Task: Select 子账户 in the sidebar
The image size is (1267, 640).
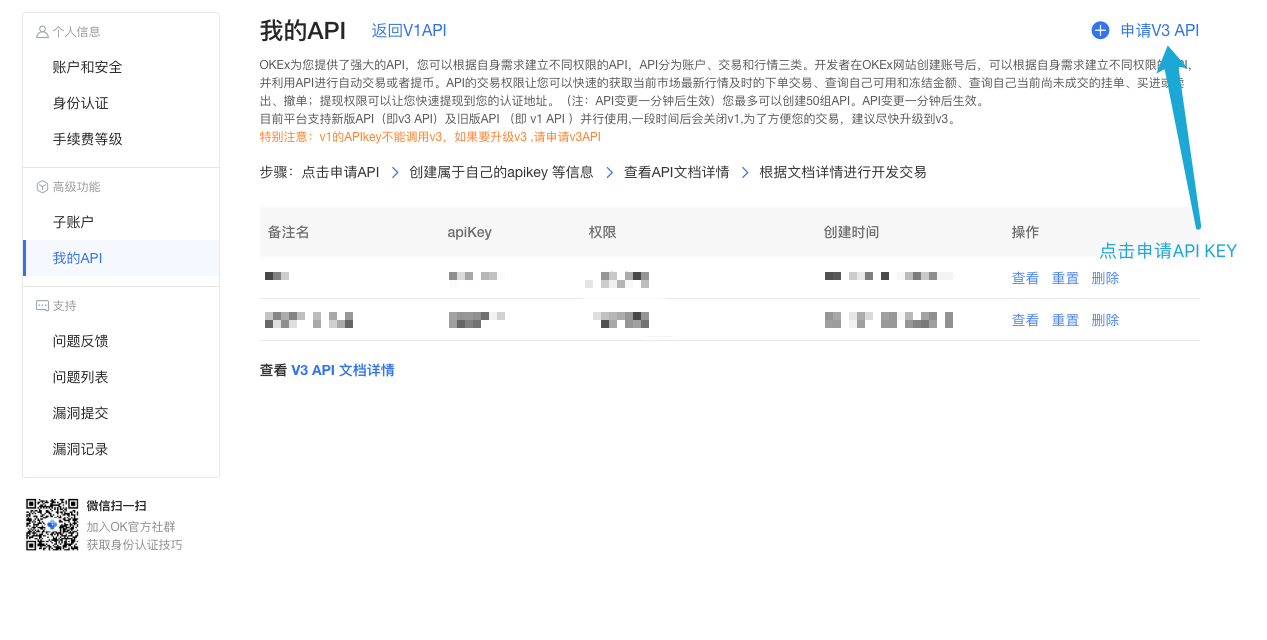Action: (x=73, y=222)
